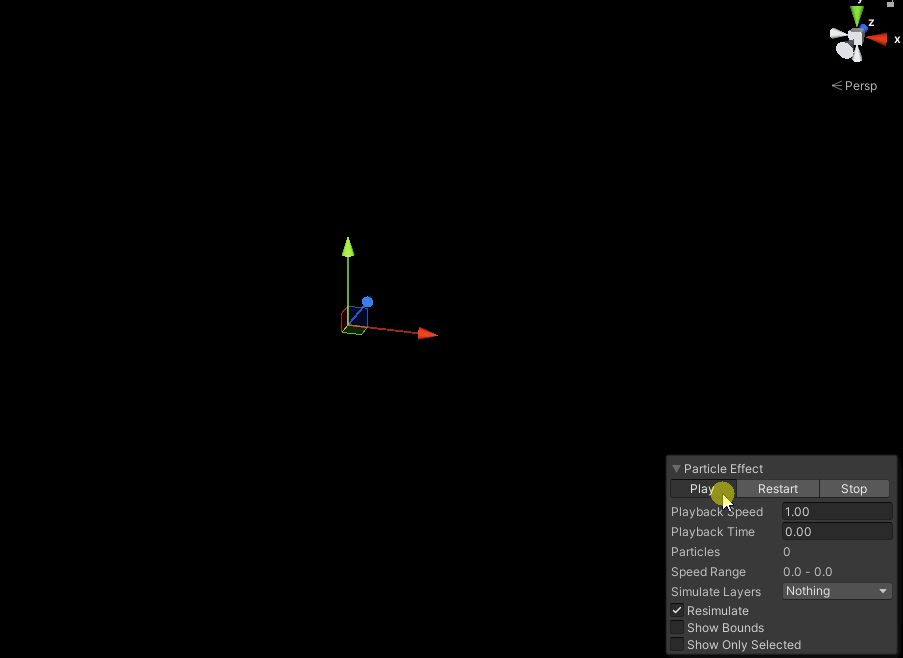The height and width of the screenshot is (658, 903).
Task: Edit the Playback Time field
Action: pyautogui.click(x=837, y=531)
